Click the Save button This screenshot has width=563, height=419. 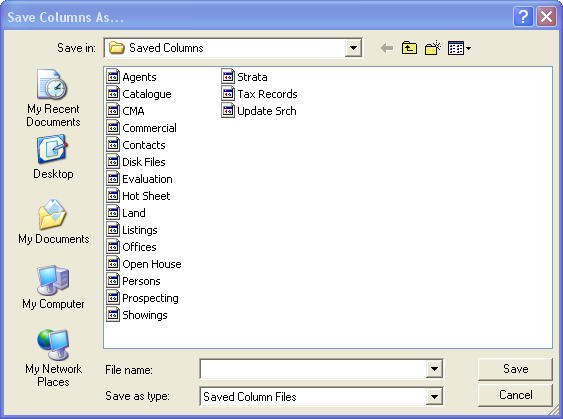coord(515,369)
